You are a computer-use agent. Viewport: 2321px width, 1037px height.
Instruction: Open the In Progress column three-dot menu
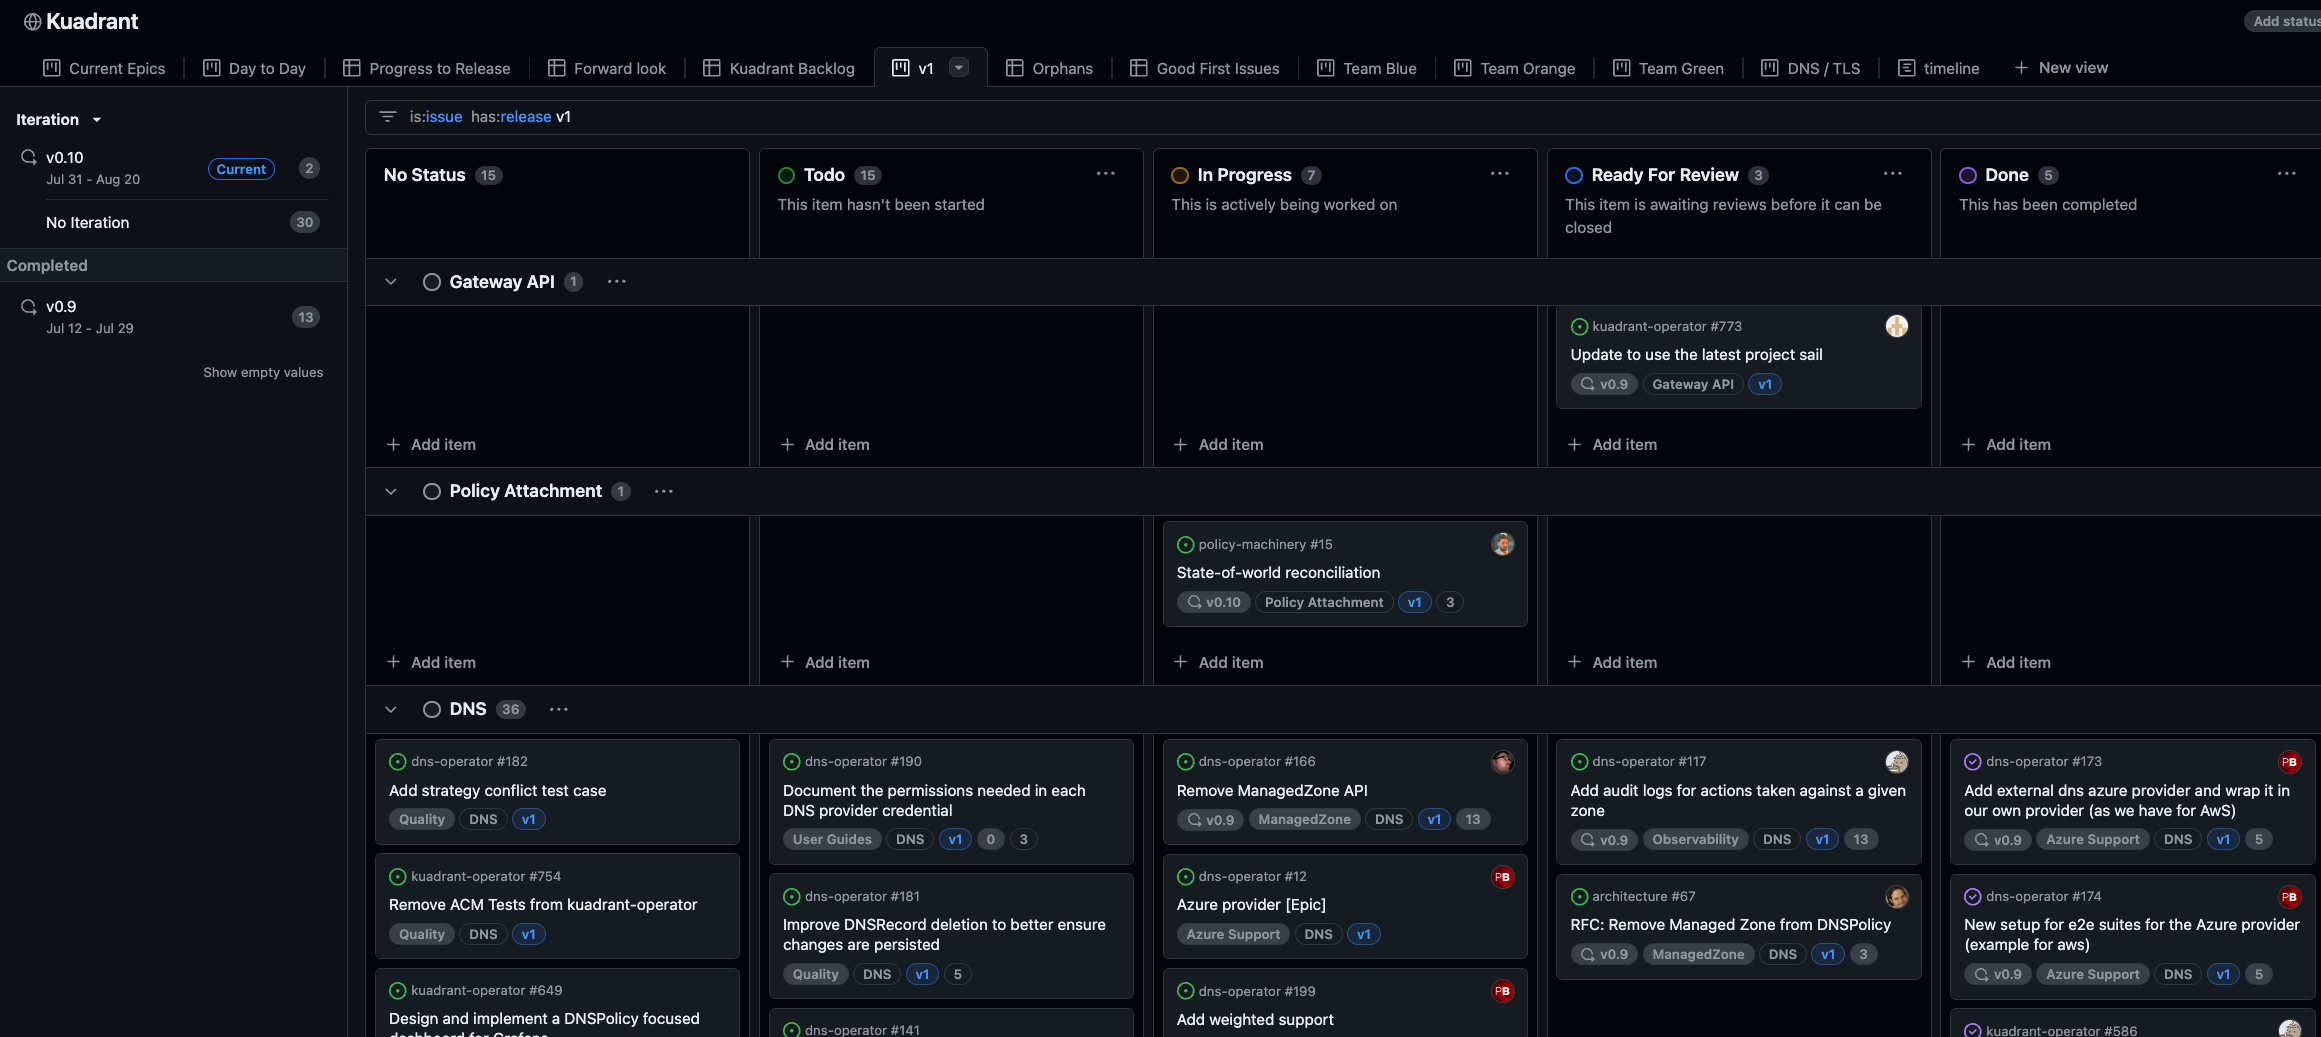click(1499, 174)
